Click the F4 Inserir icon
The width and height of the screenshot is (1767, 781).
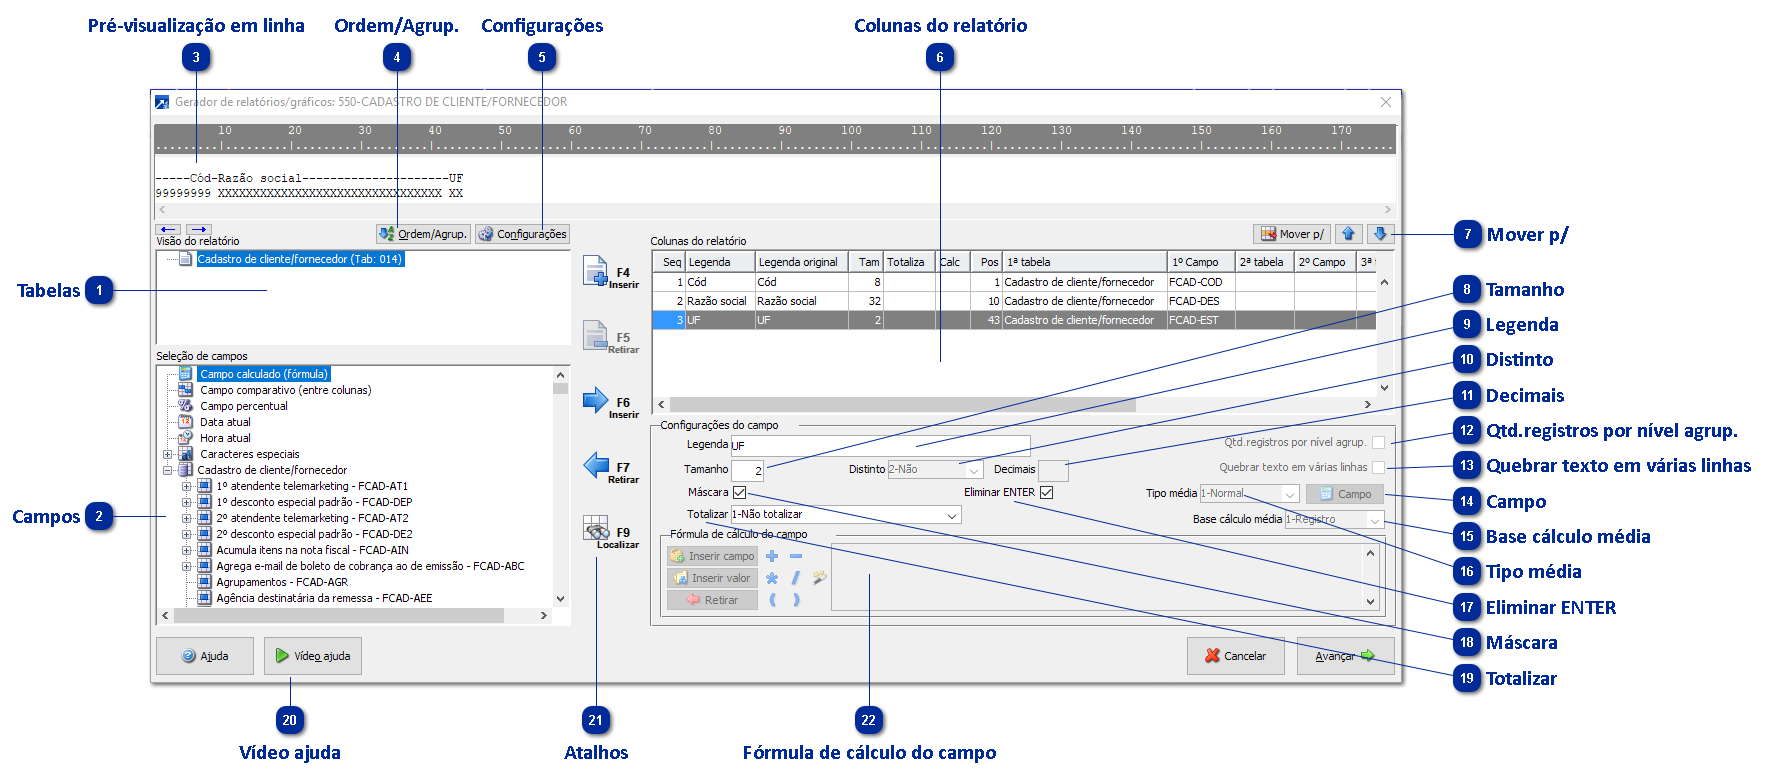(x=596, y=272)
